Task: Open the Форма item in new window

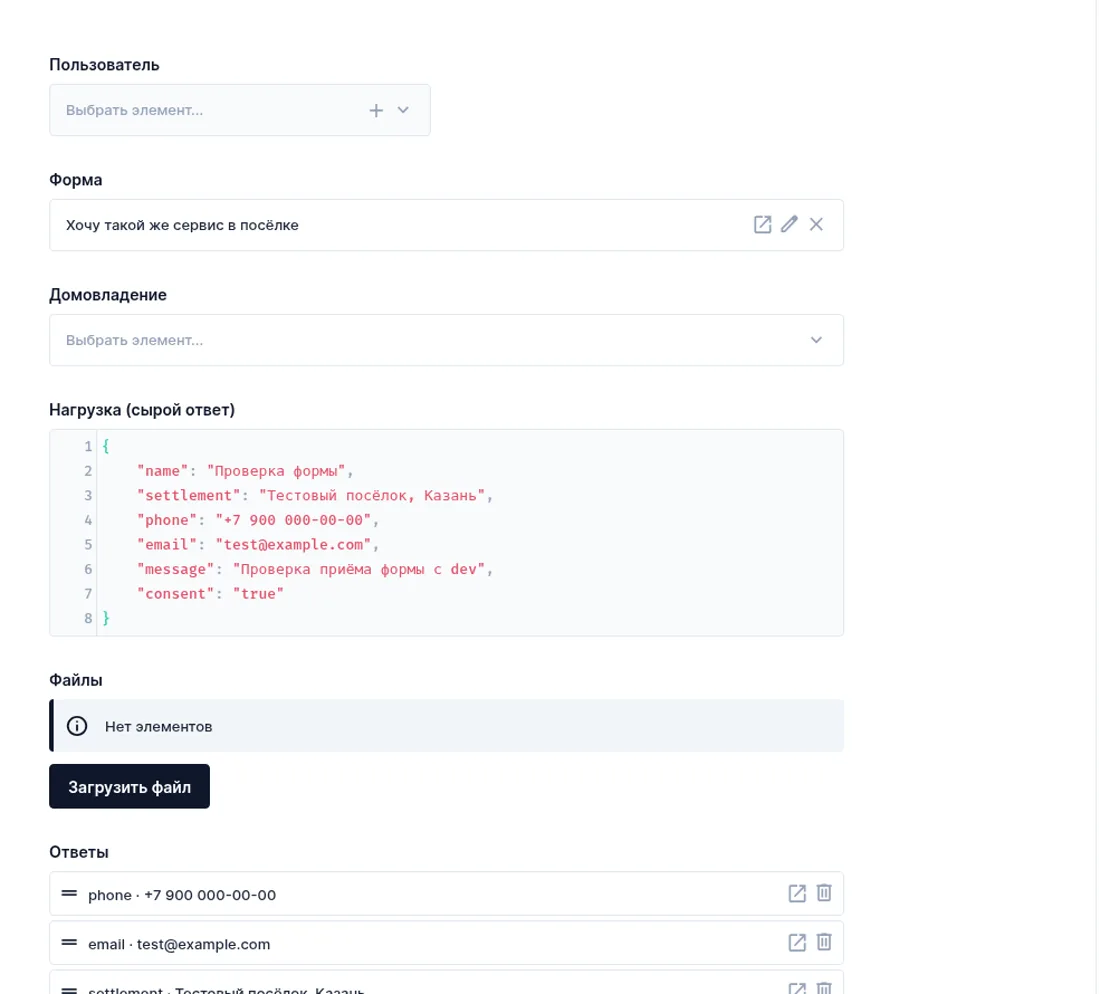Action: pos(763,224)
